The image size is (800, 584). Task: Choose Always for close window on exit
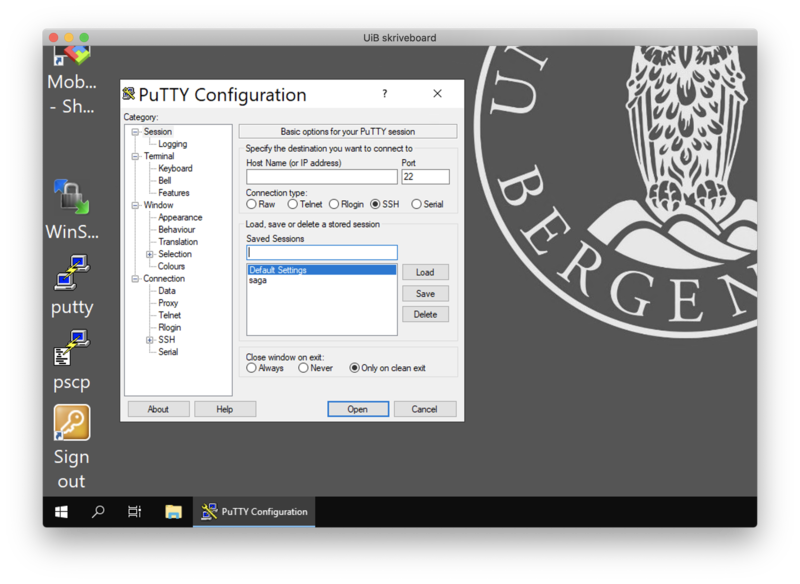(x=252, y=368)
